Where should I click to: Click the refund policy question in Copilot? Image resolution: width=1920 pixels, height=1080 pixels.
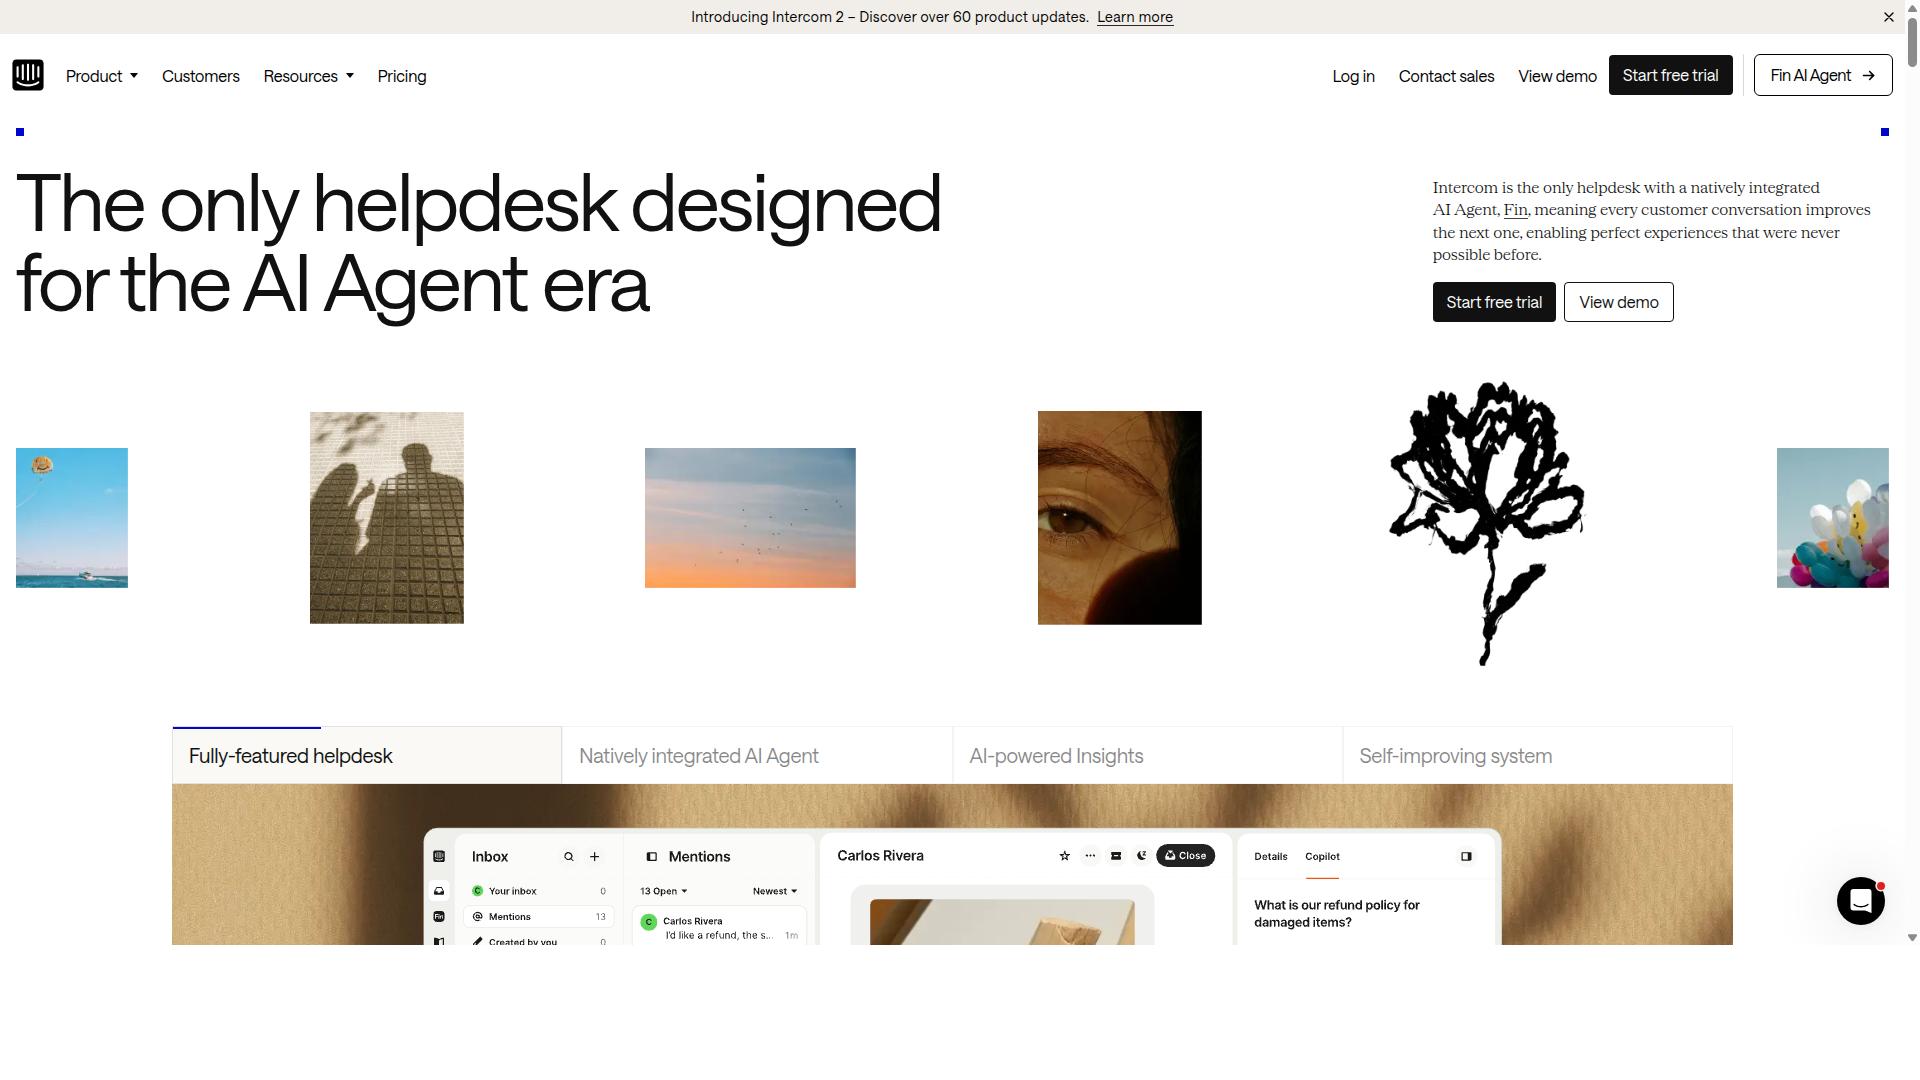1337,914
